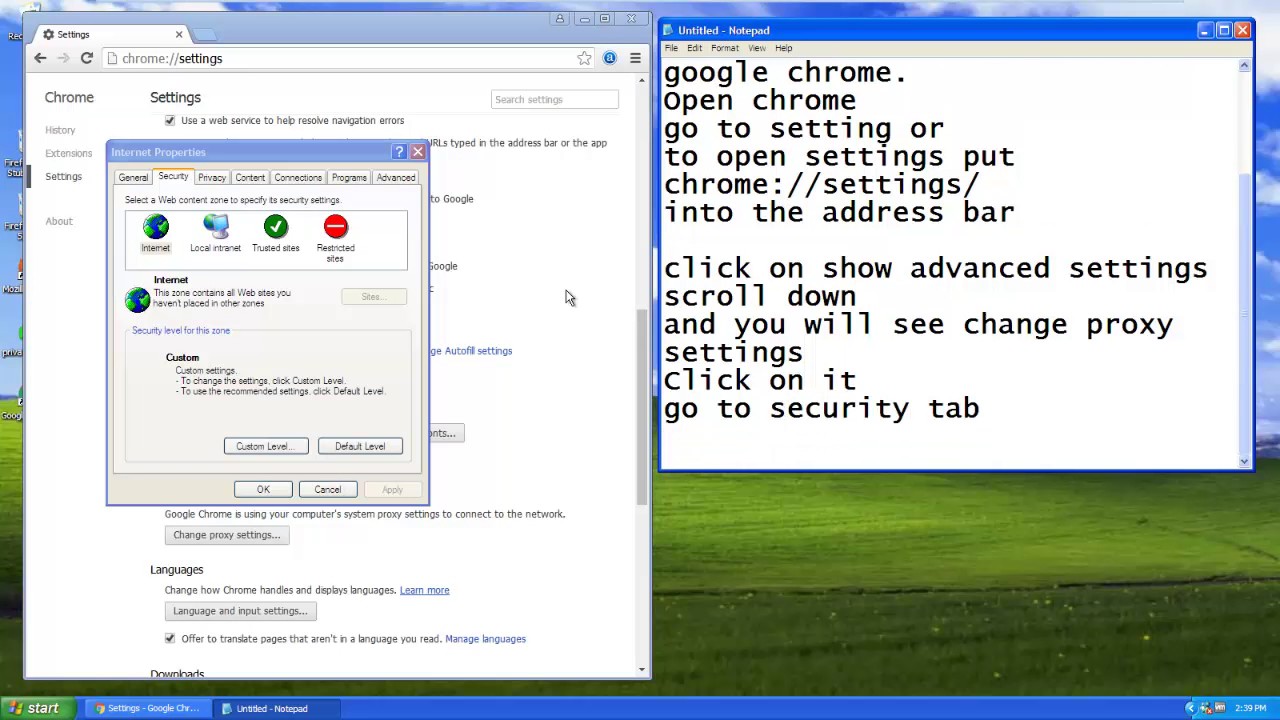Screen dimensions: 1280x720
Task: Click the Search settings field
Action: [x=555, y=99]
